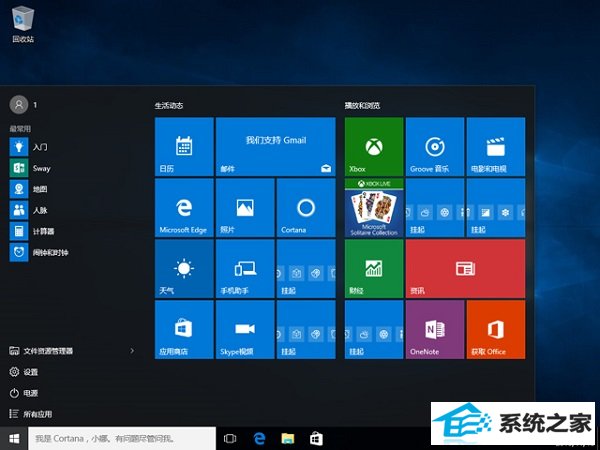Image resolution: width=600 pixels, height=450 pixels.
Task: Launch Edge from the taskbar
Action: (x=259, y=439)
